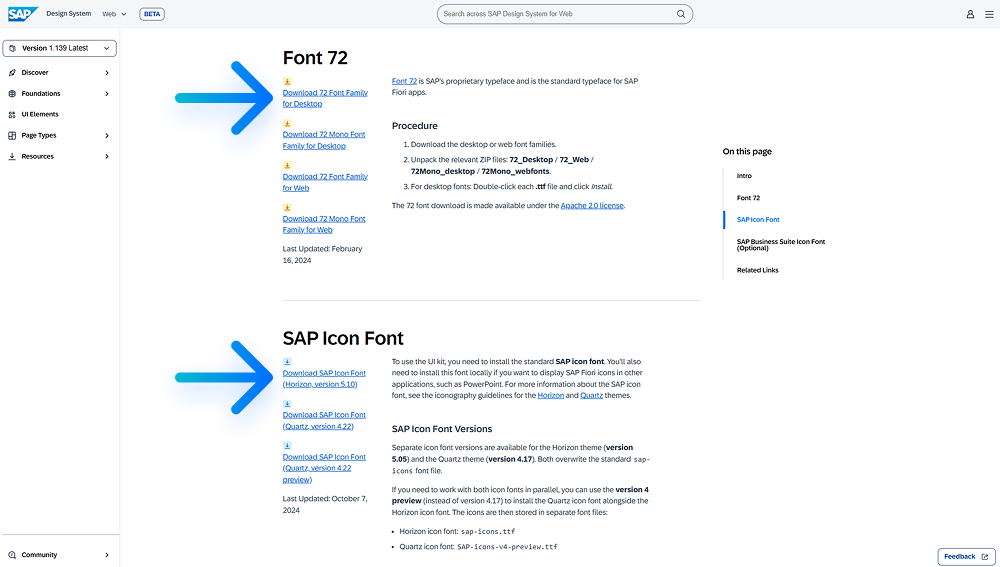Open the Font 72 link in description
The width and height of the screenshot is (1000, 567).
tap(404, 81)
